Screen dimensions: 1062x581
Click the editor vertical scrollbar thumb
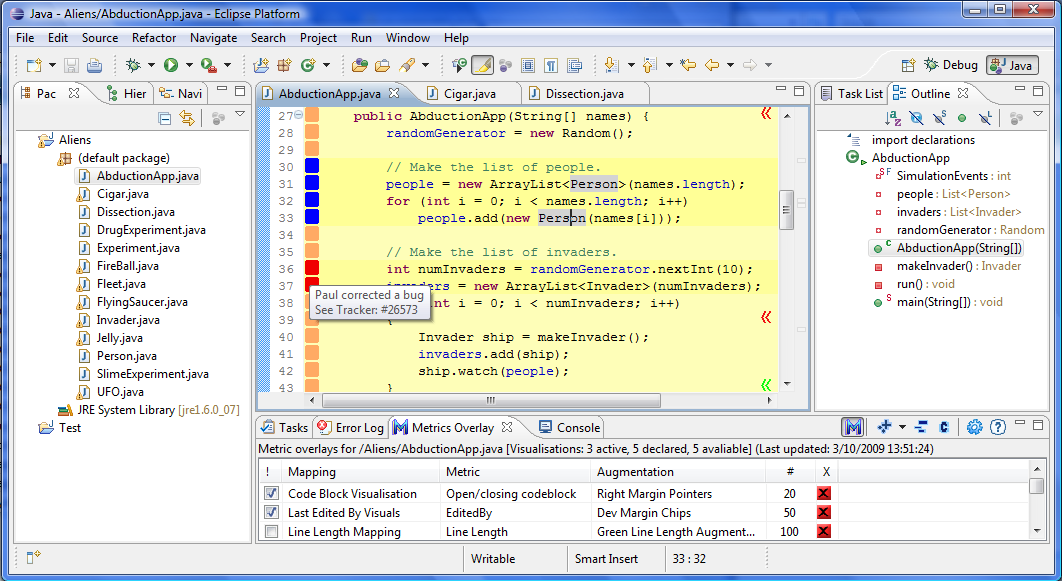[x=787, y=210]
